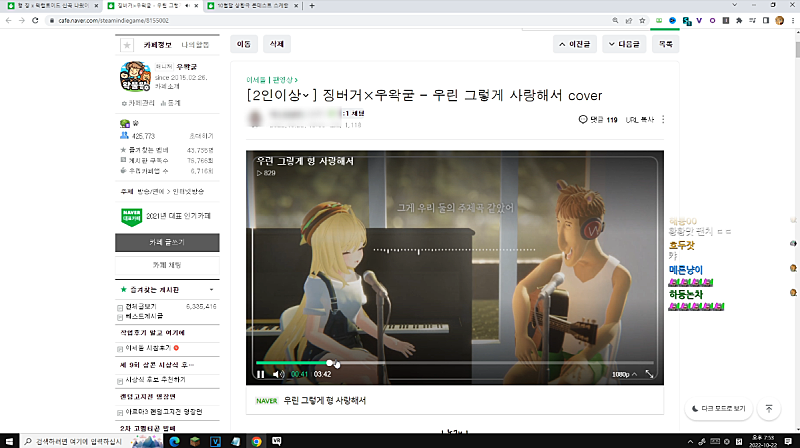
Task: Open the Windows notification center
Action: [x=788, y=441]
